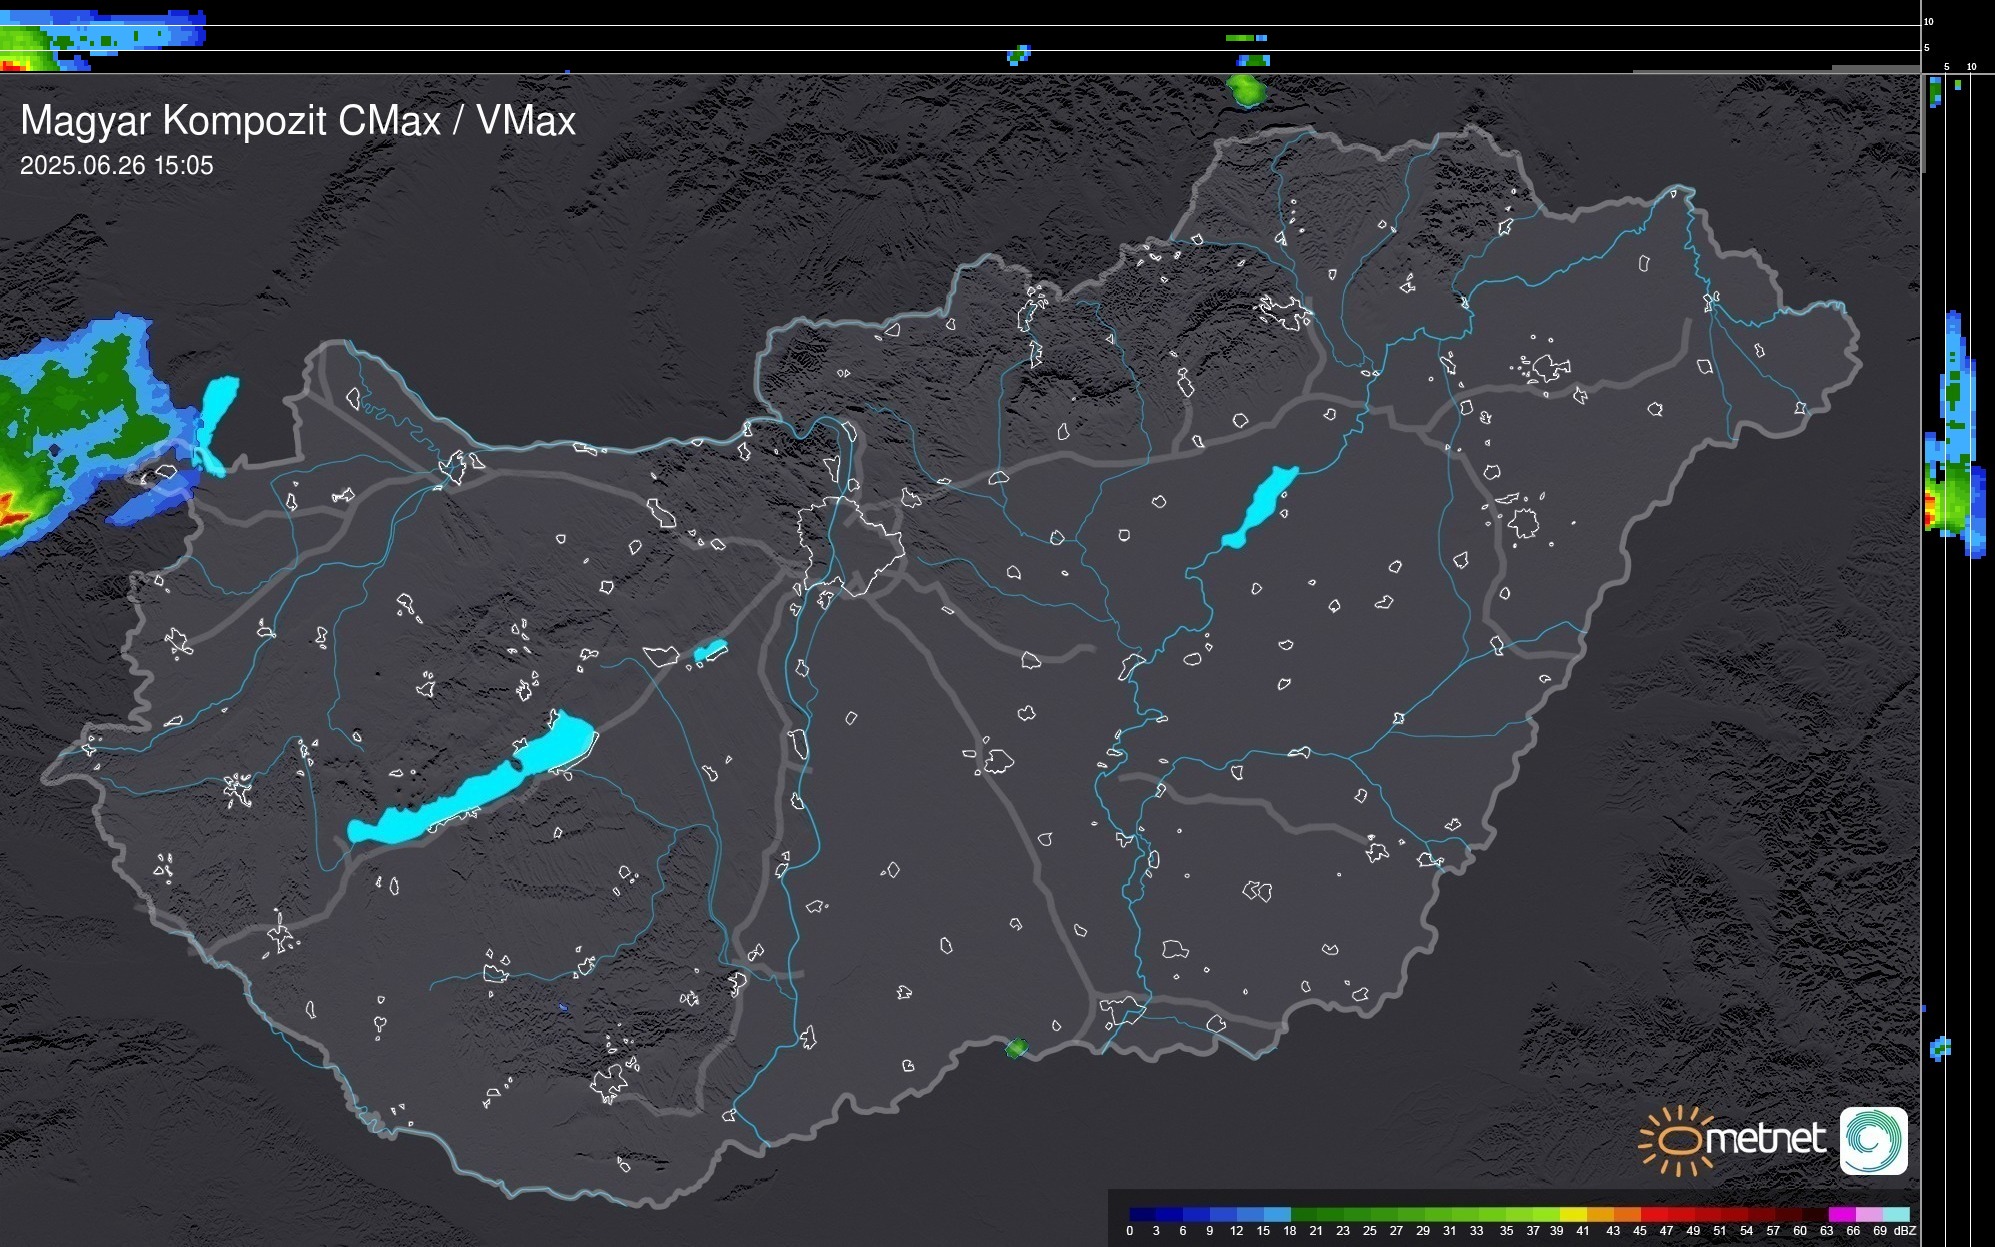Click the green radar cell above the northern border
The height and width of the screenshot is (1247, 1995).
tap(1247, 91)
